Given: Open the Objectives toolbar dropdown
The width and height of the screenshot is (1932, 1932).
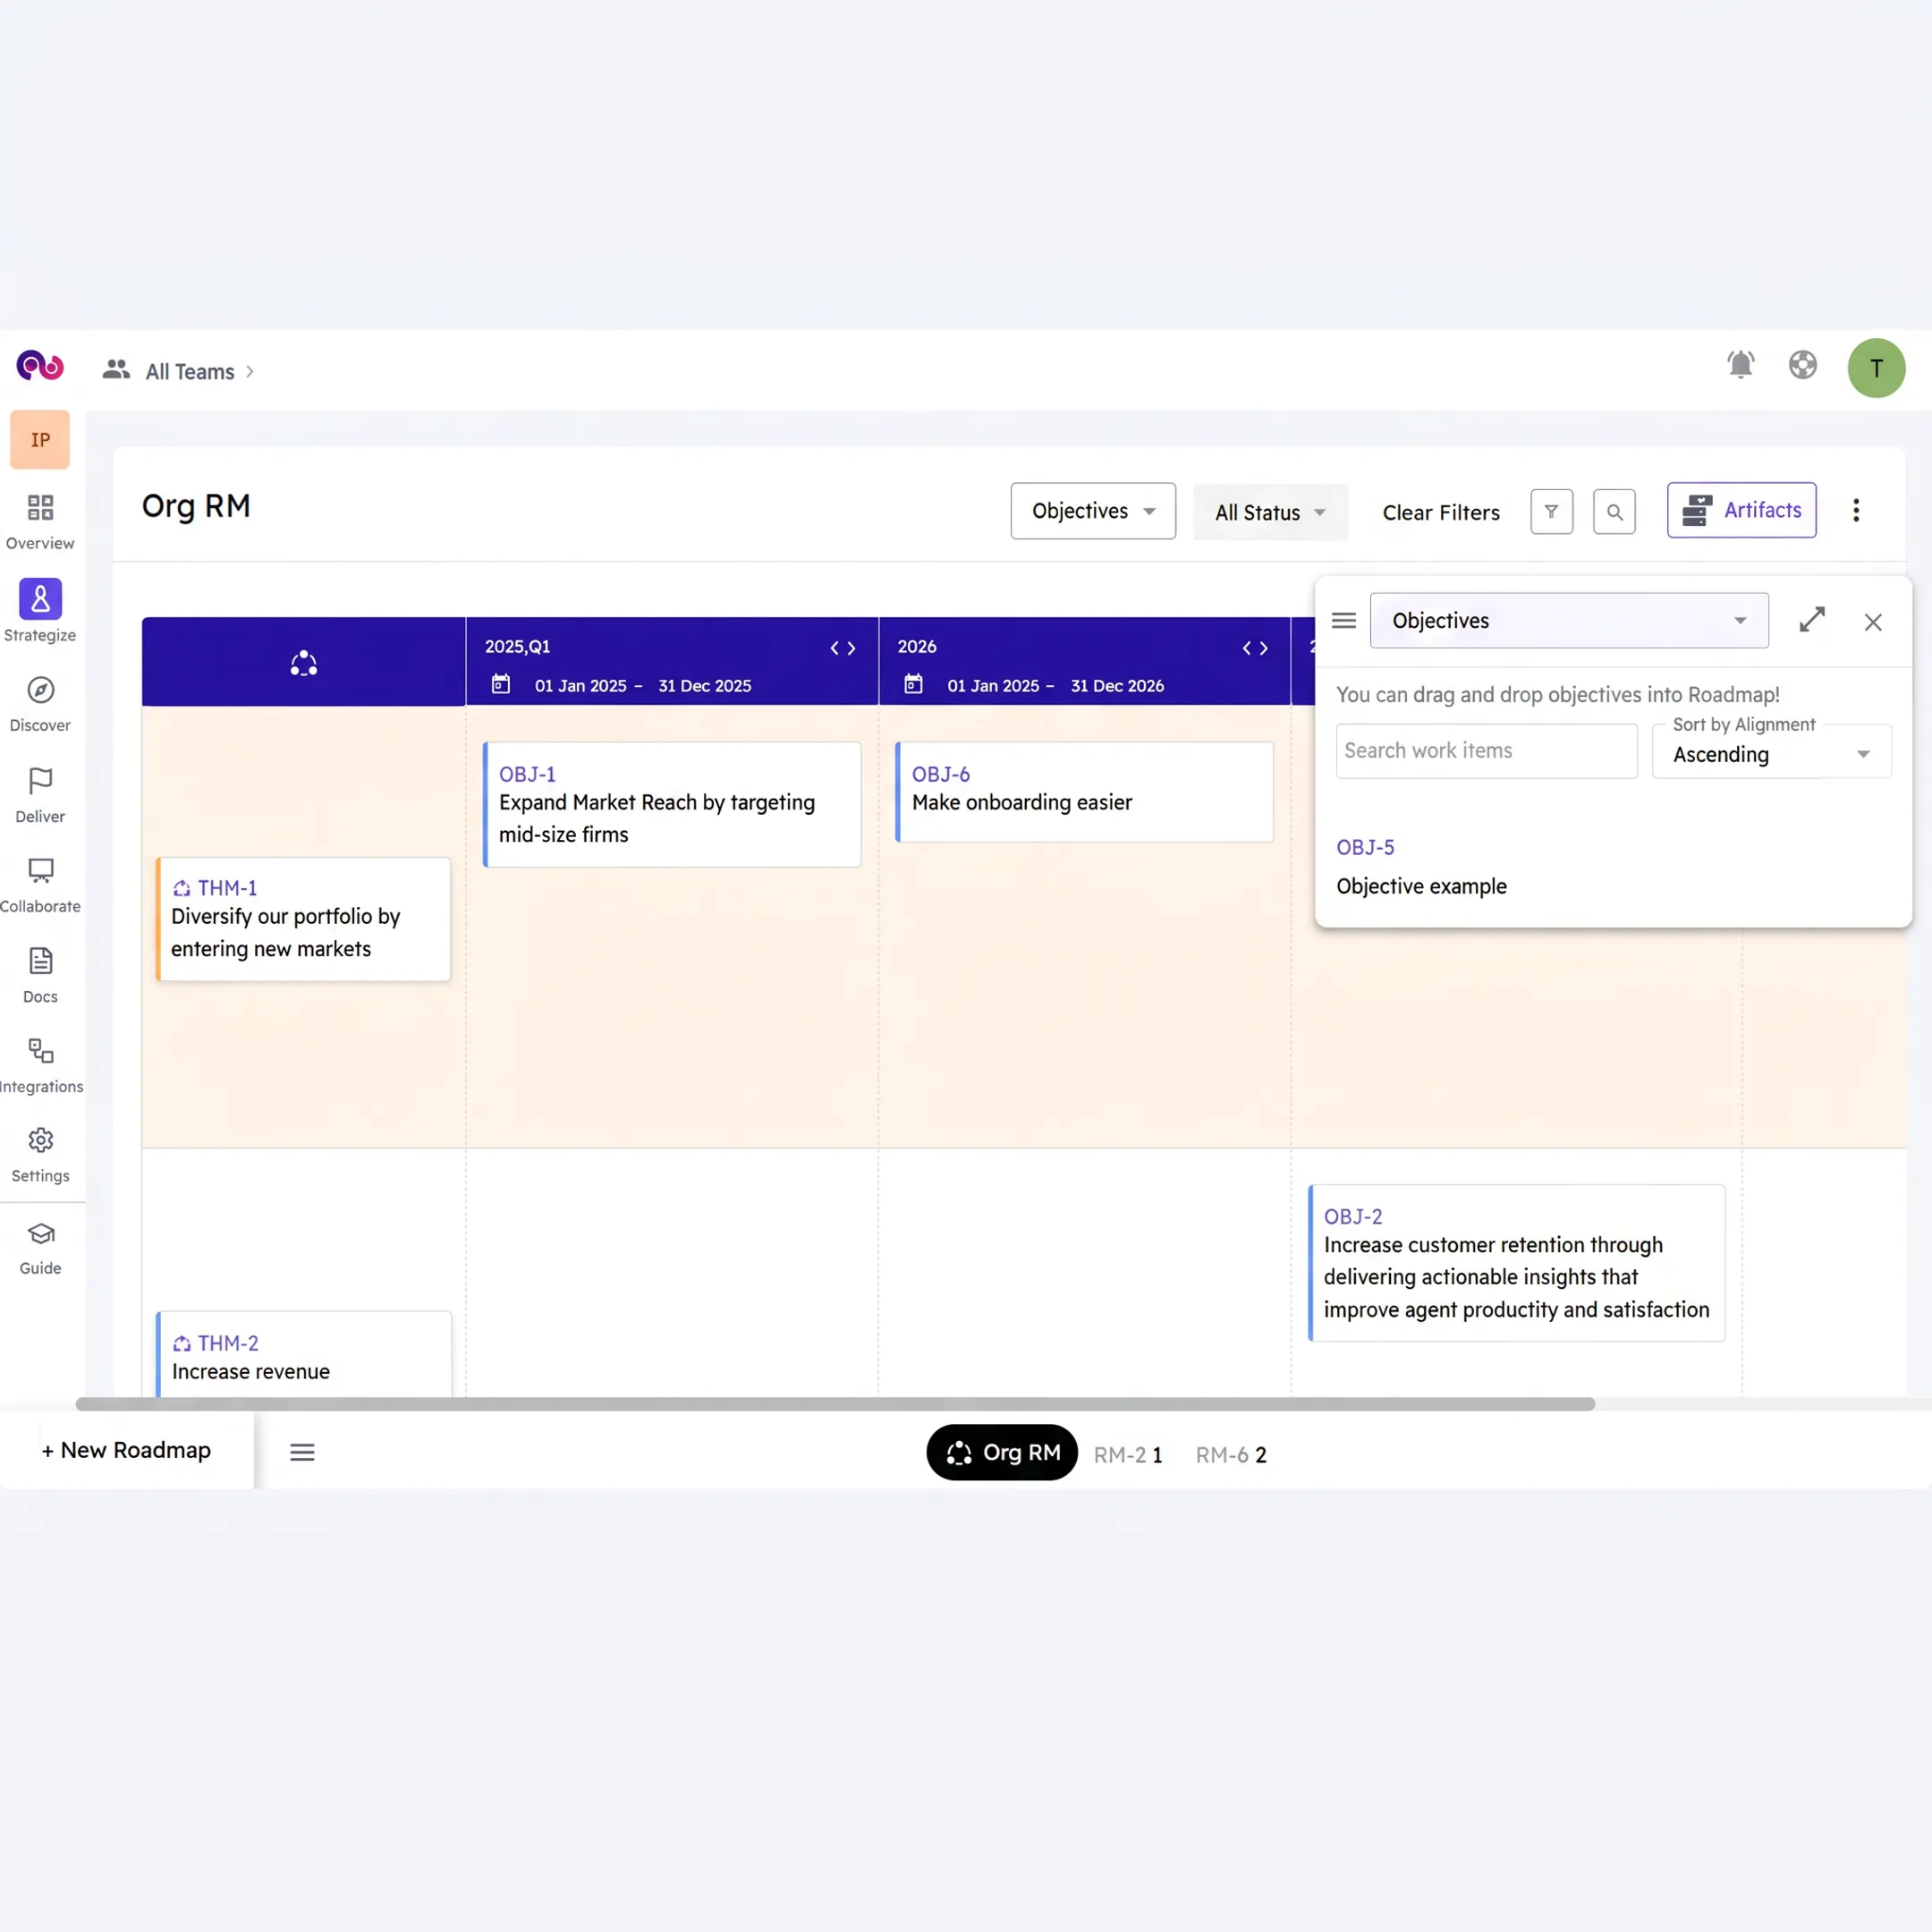Looking at the screenshot, I should 1093,511.
